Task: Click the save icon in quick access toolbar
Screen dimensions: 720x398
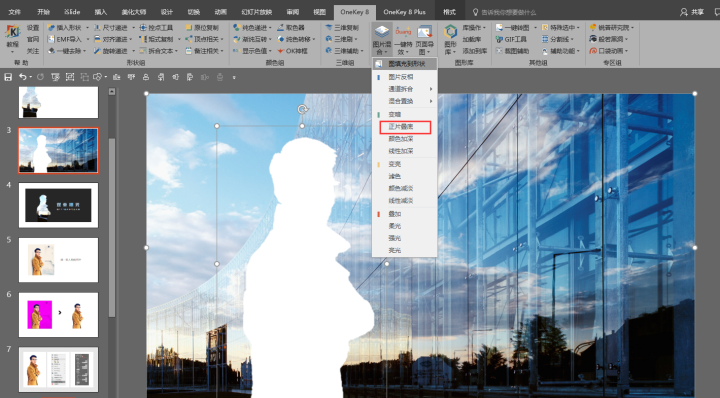Action: [x=8, y=77]
